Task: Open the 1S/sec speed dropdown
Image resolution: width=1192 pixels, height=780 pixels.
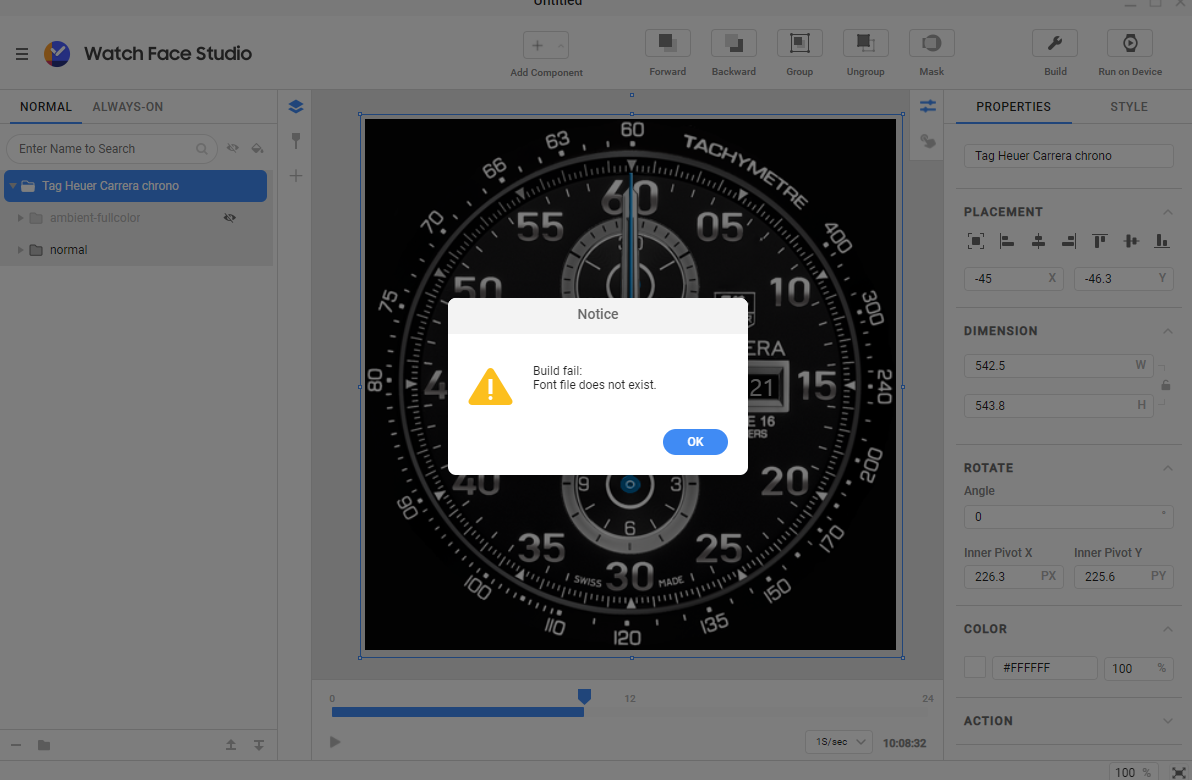Action: [839, 742]
